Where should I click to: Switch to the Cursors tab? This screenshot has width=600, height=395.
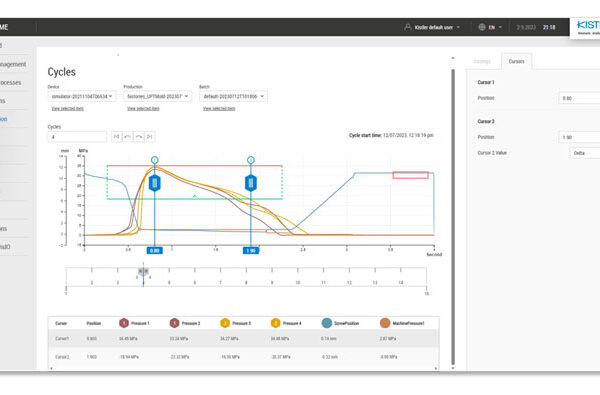coord(516,61)
